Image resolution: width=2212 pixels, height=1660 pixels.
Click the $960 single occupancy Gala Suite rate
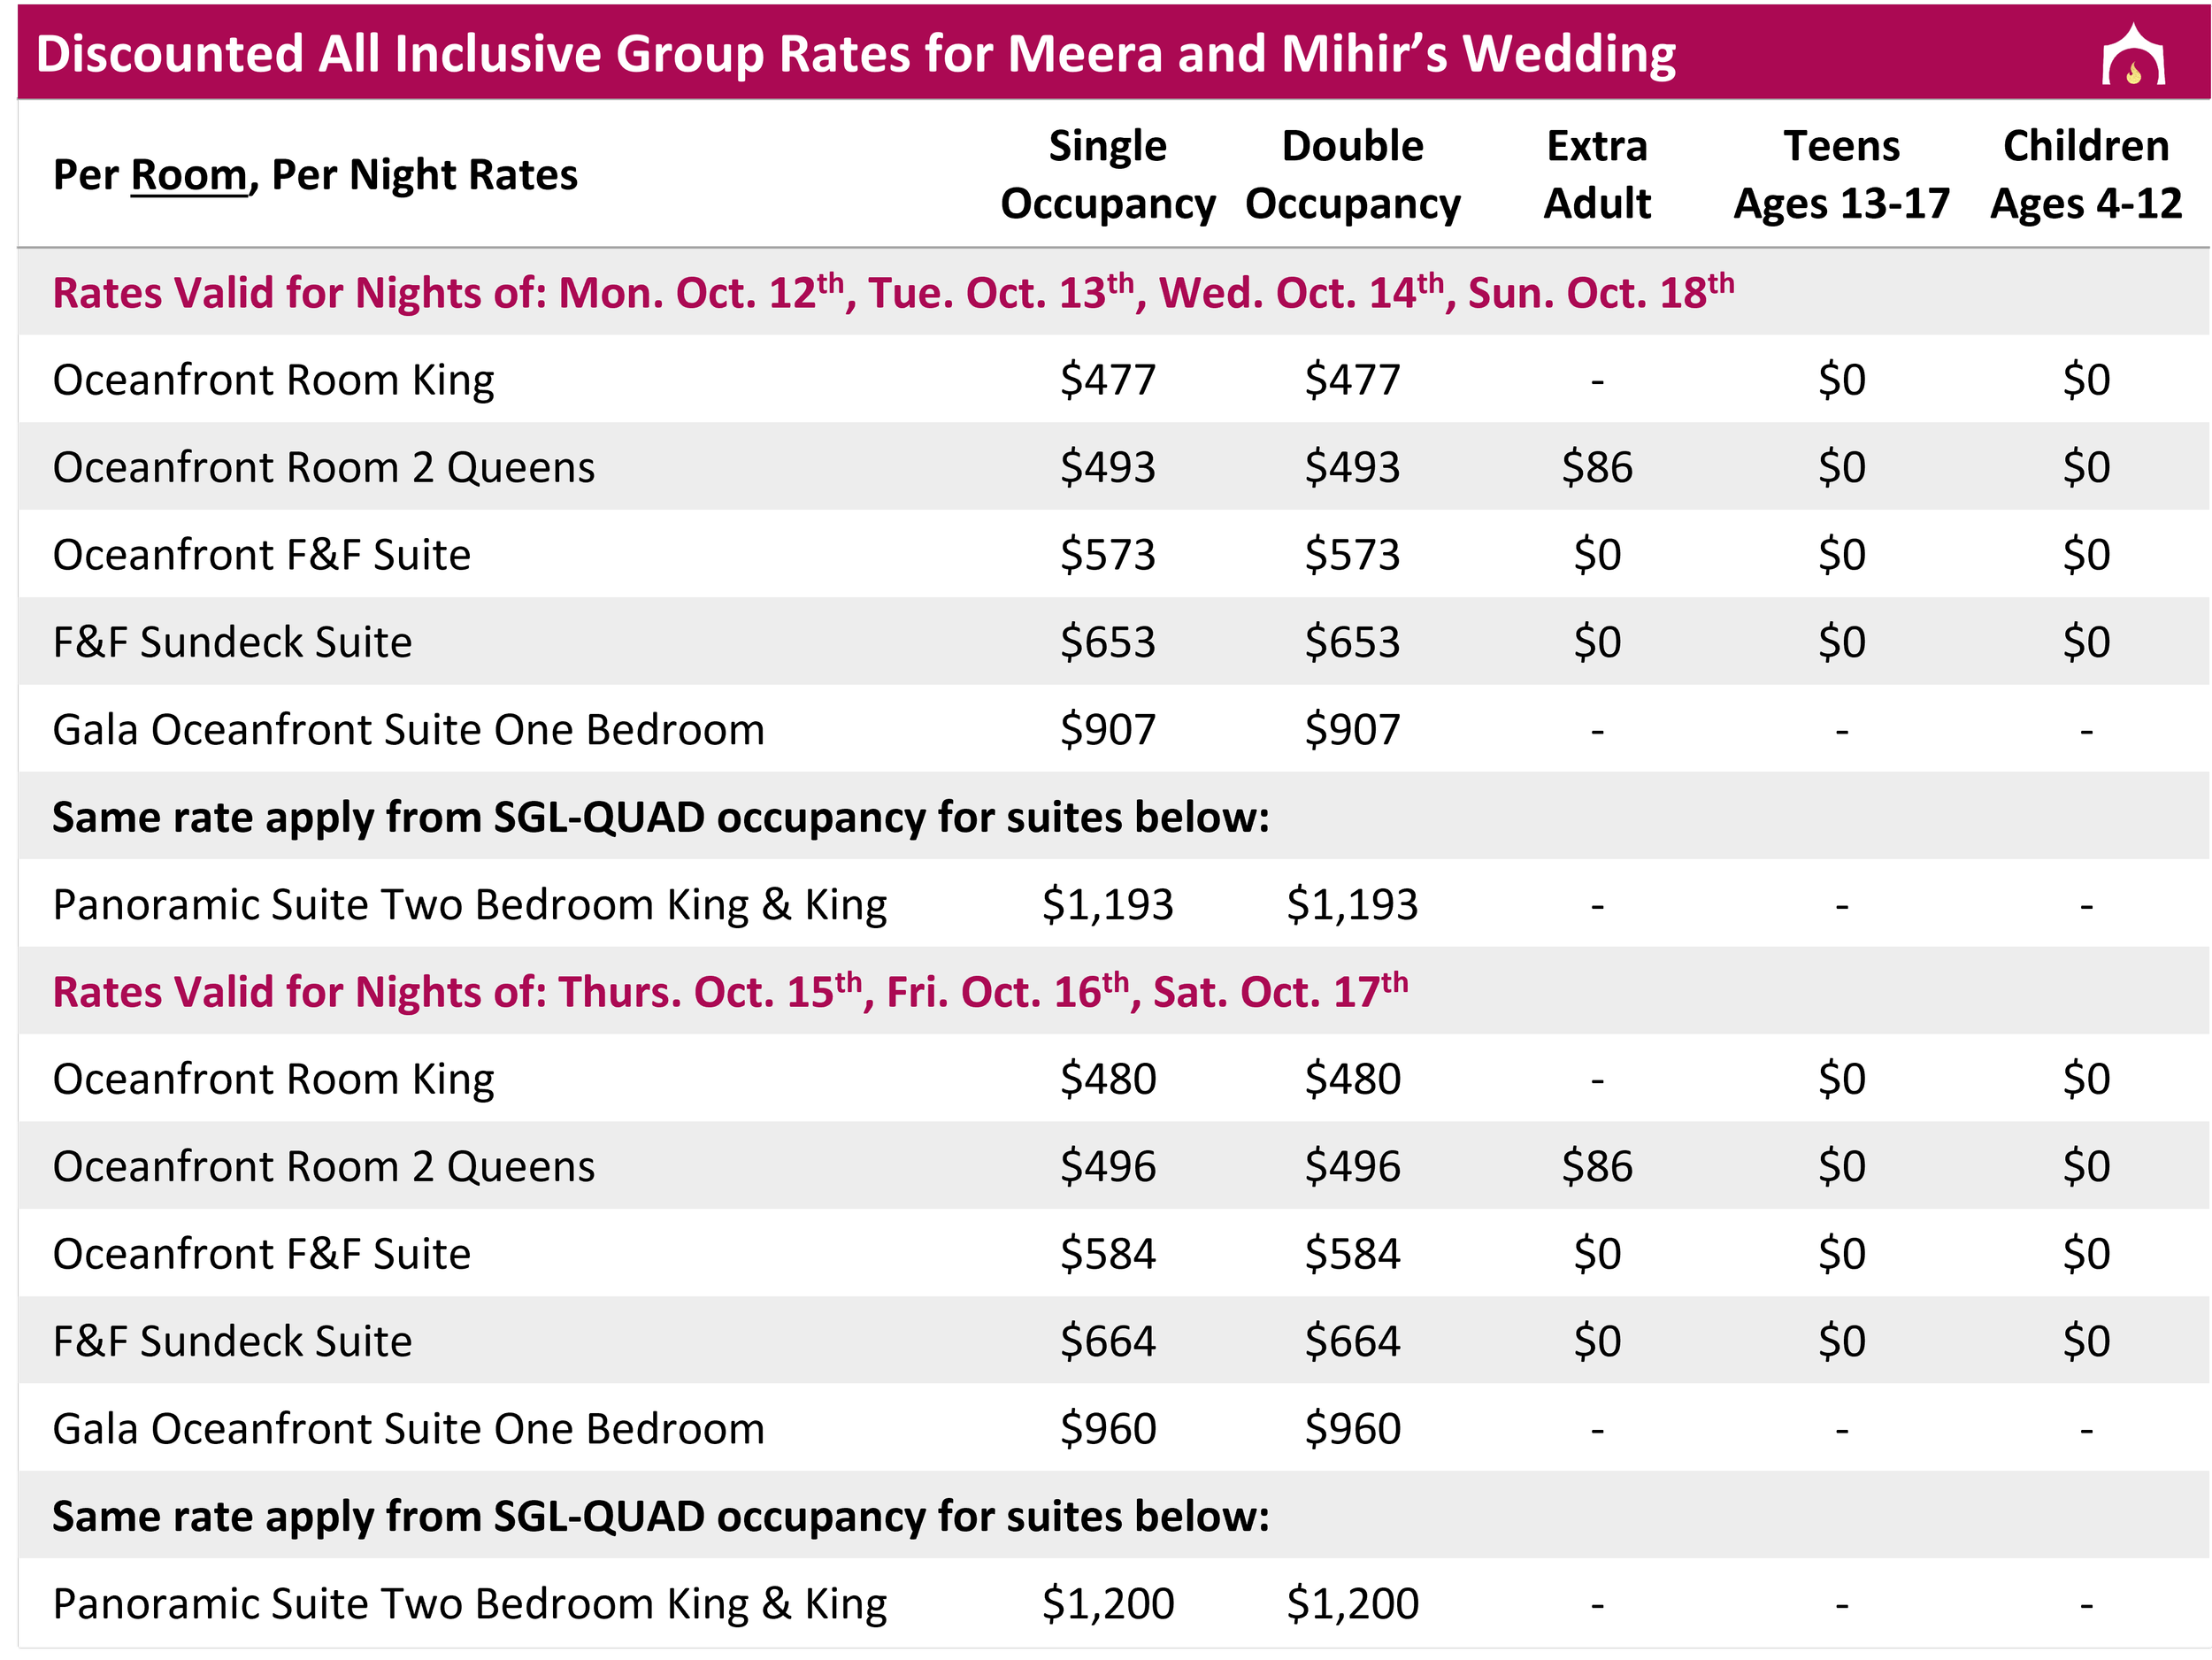point(1107,1428)
